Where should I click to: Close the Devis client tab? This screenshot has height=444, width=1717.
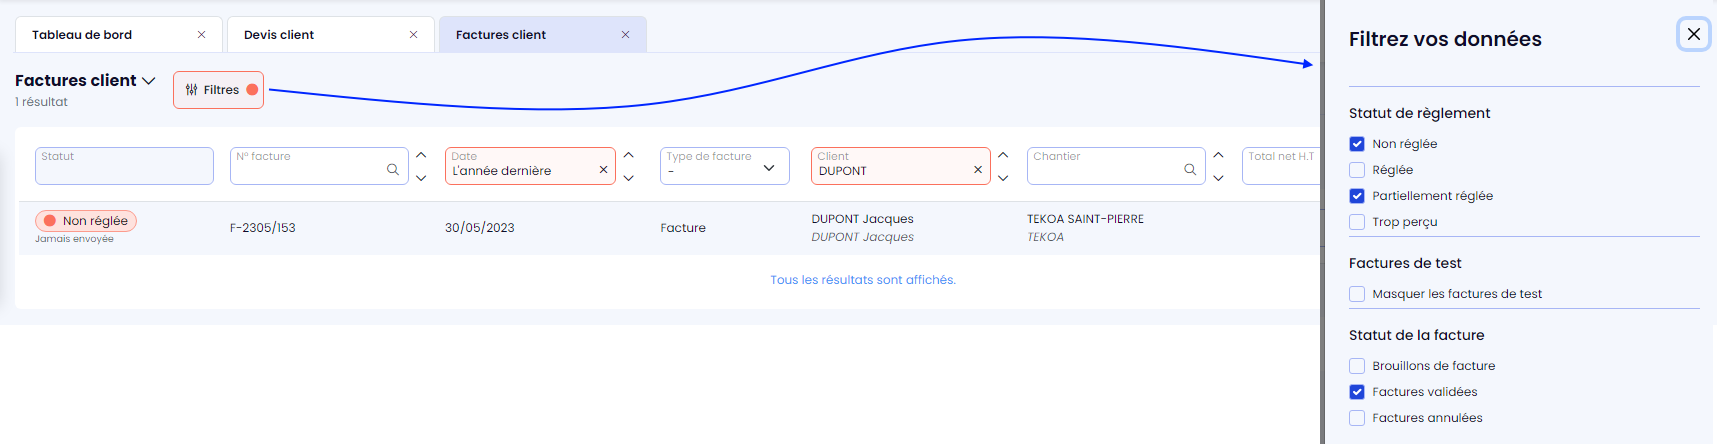click(x=413, y=35)
